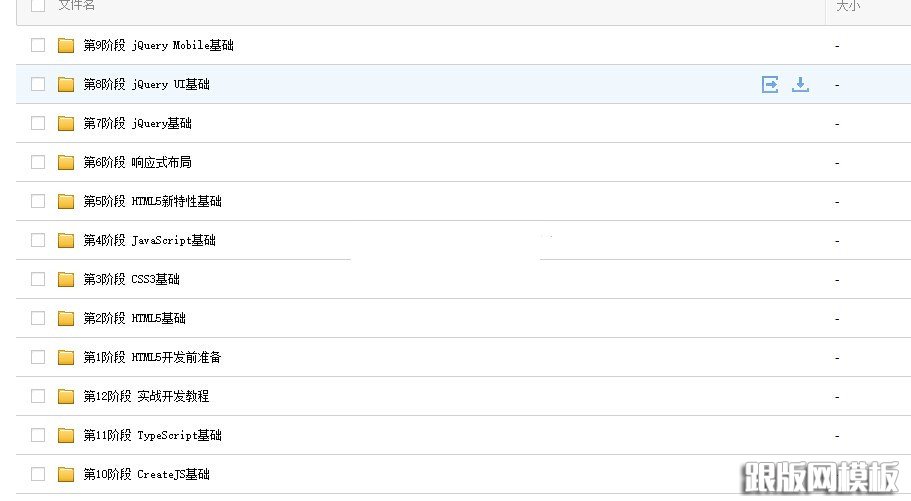This screenshot has height=501, width=911.
Task: Click folder icon for 第12阶段 实战开发教程
Action: (66, 396)
